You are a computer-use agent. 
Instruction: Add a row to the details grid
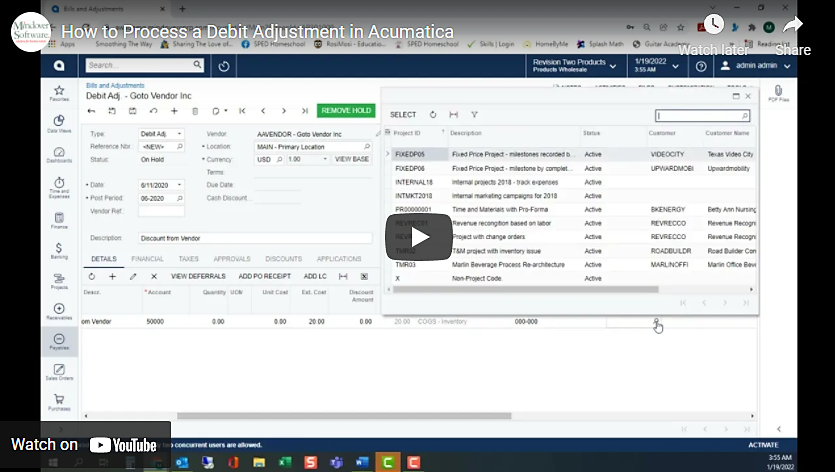(112, 276)
